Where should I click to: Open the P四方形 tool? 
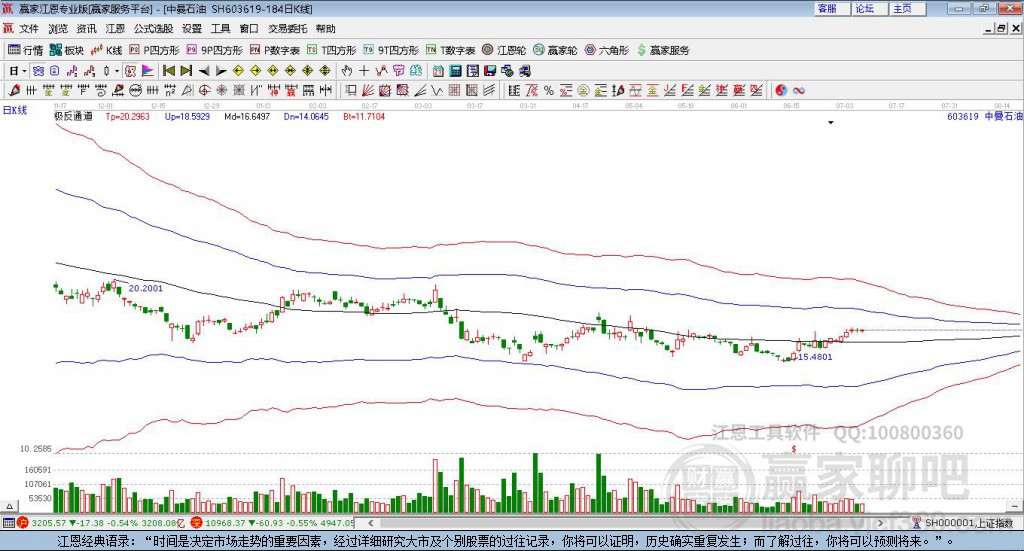coord(154,50)
